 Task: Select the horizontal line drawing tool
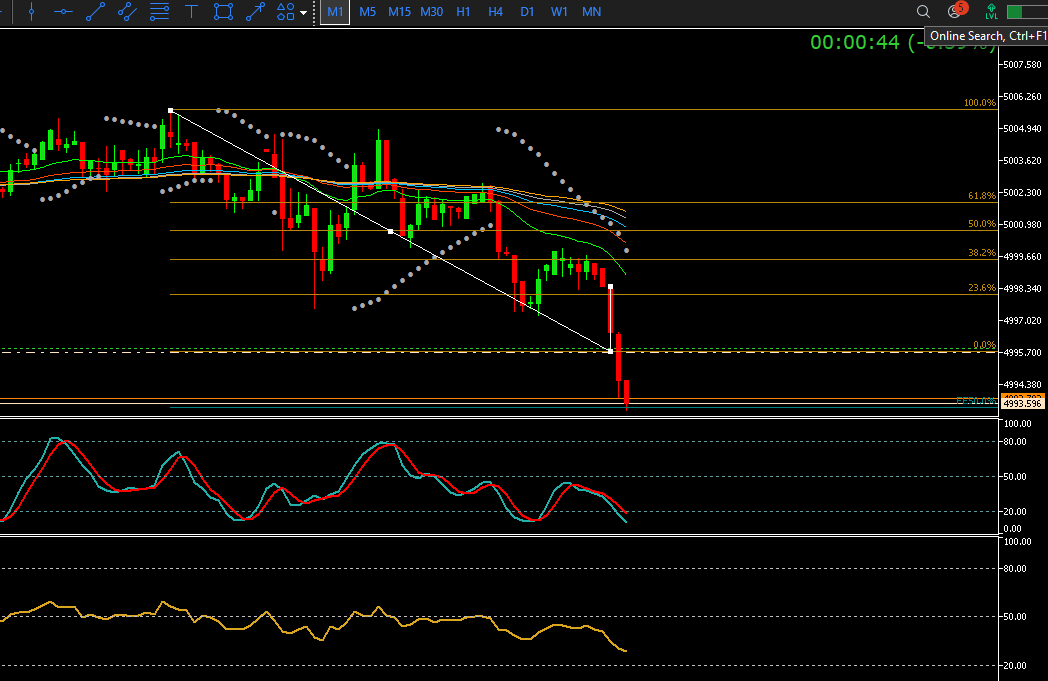coord(63,12)
